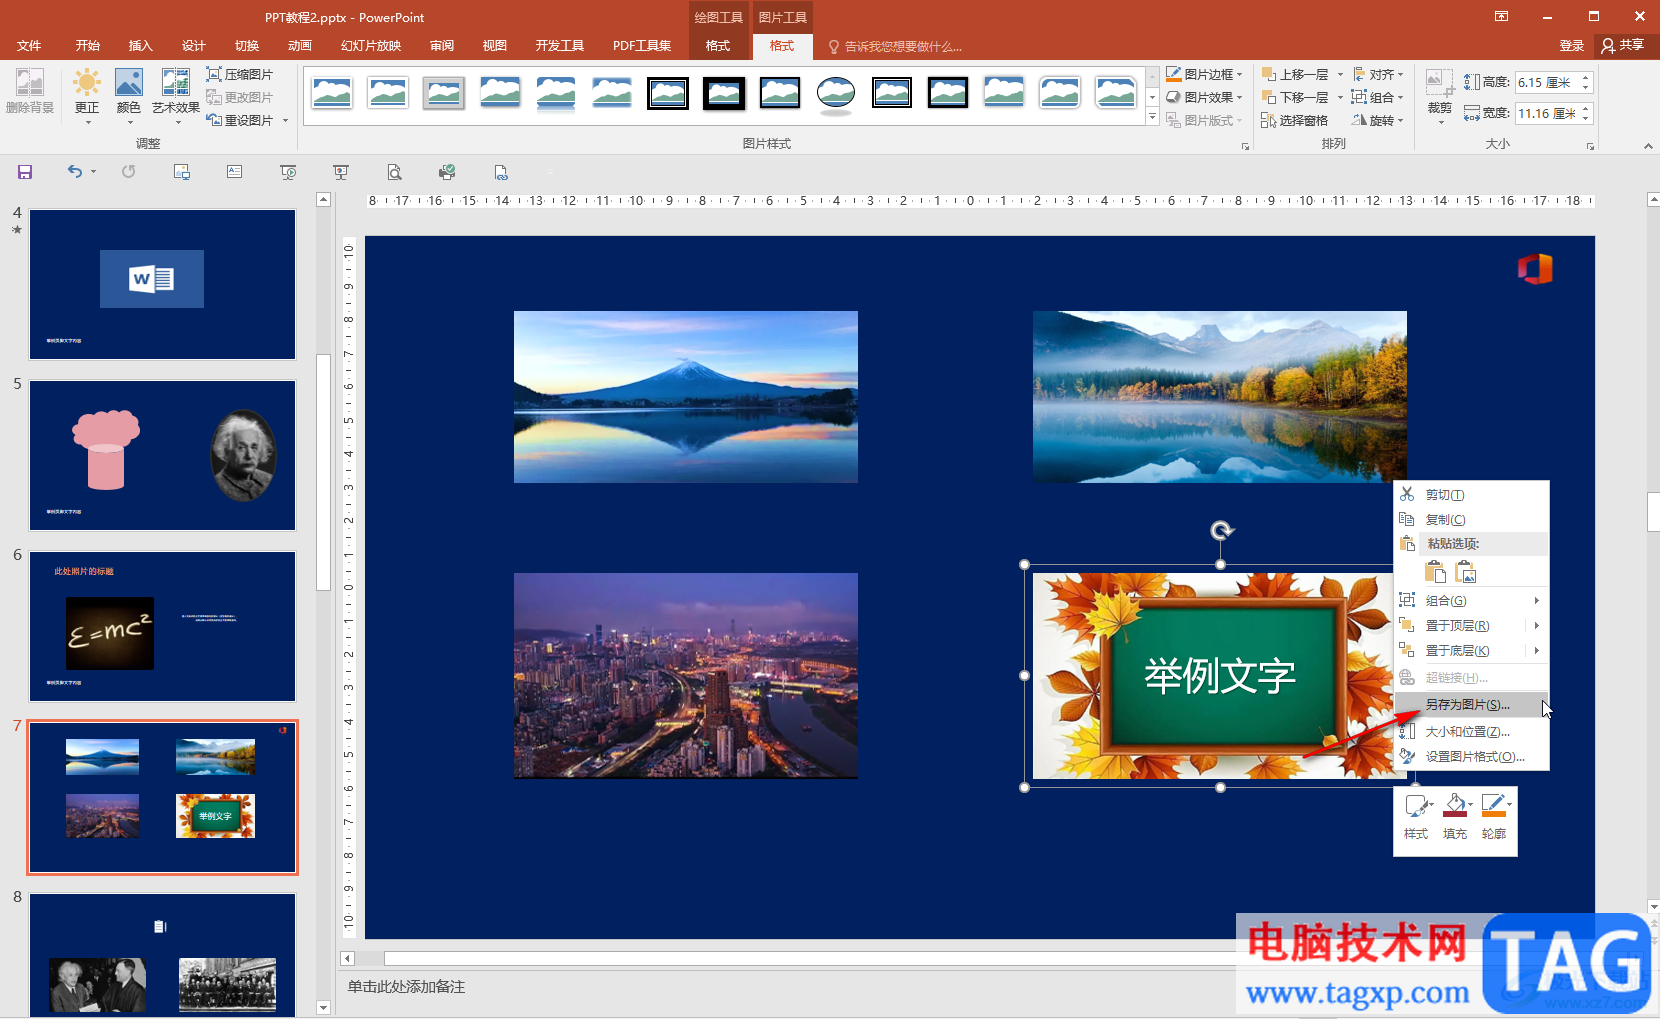Click the Cut (剪切) context menu item
Image resolution: width=1660 pixels, height=1019 pixels.
coord(1444,495)
